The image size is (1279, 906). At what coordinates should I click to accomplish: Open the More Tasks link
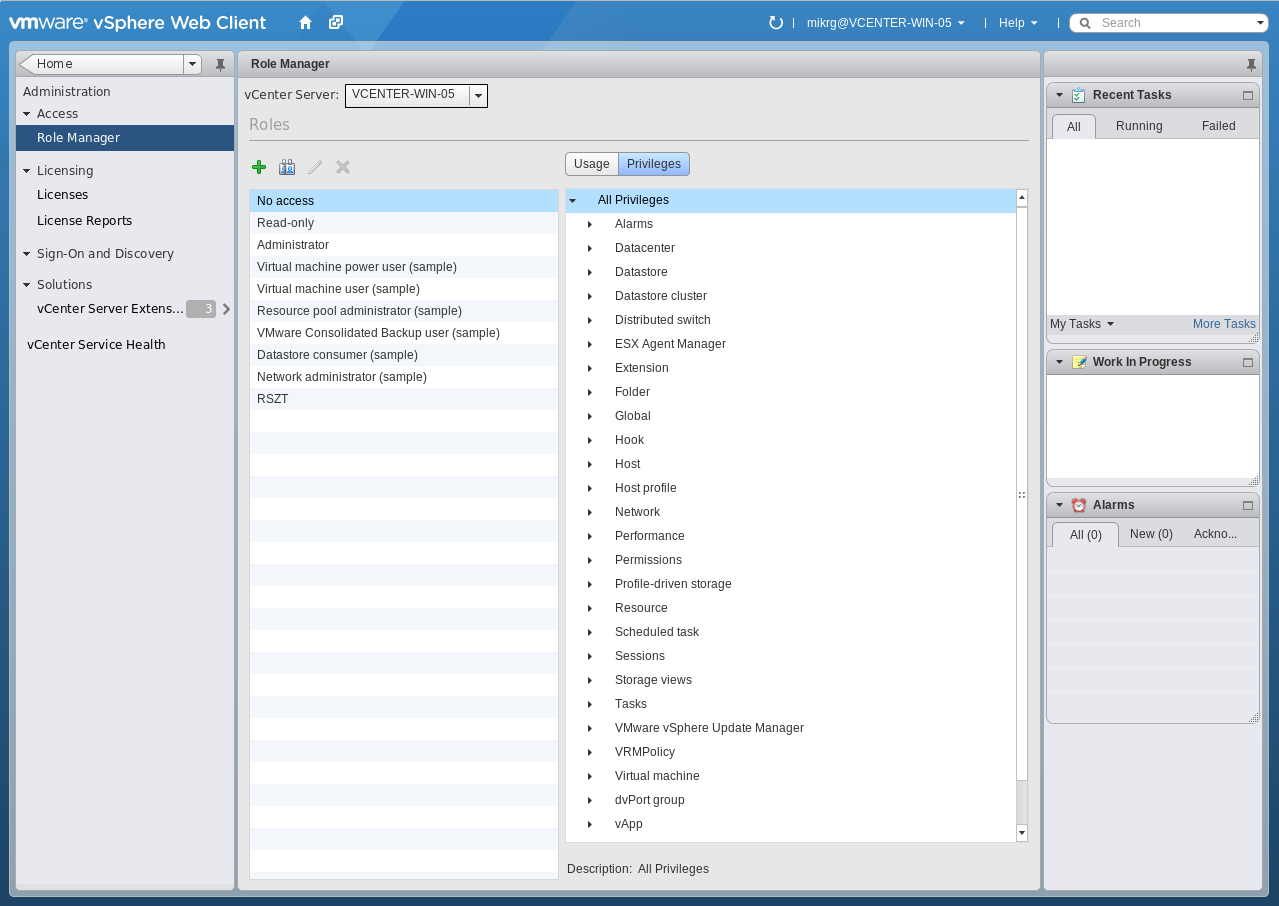coord(1224,324)
